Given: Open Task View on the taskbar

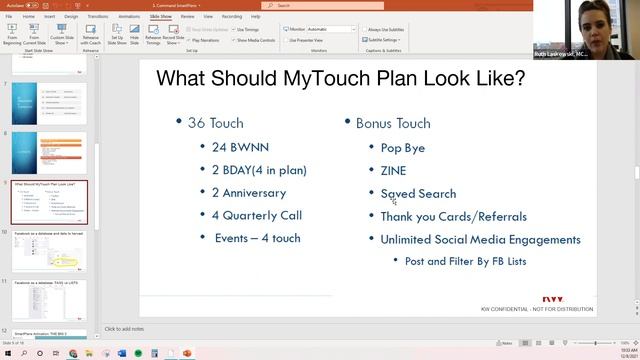Looking at the screenshot, I should click(56, 353).
